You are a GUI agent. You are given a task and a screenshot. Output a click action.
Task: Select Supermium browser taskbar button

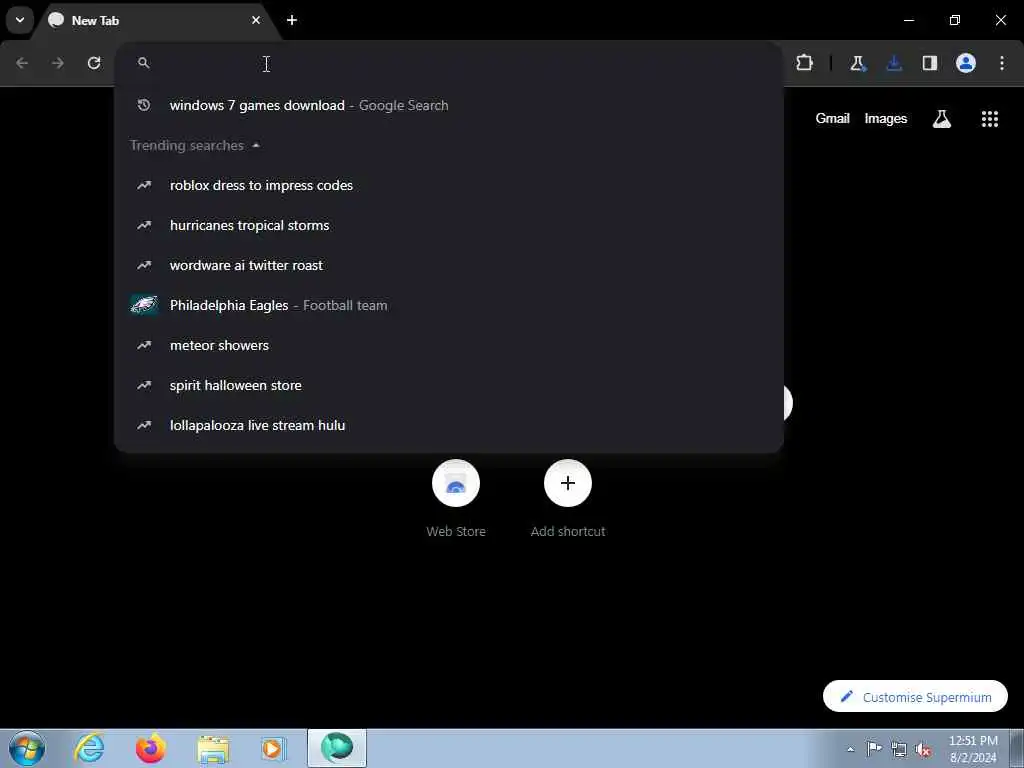337,748
